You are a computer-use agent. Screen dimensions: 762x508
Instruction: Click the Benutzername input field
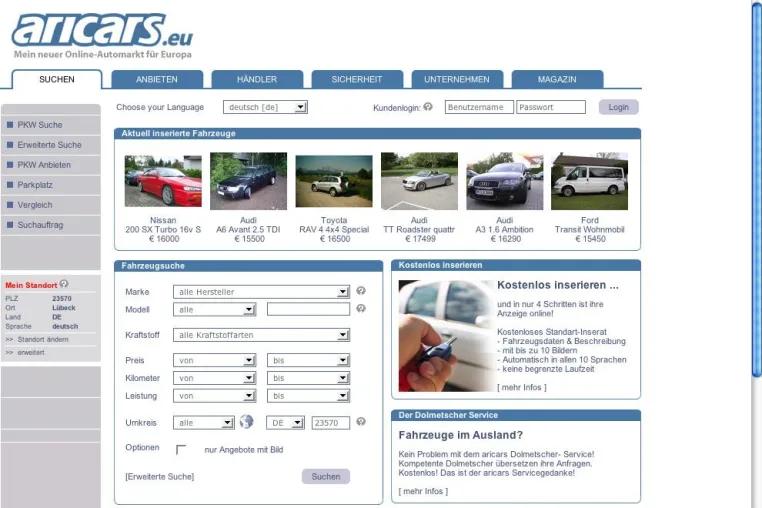coord(479,107)
